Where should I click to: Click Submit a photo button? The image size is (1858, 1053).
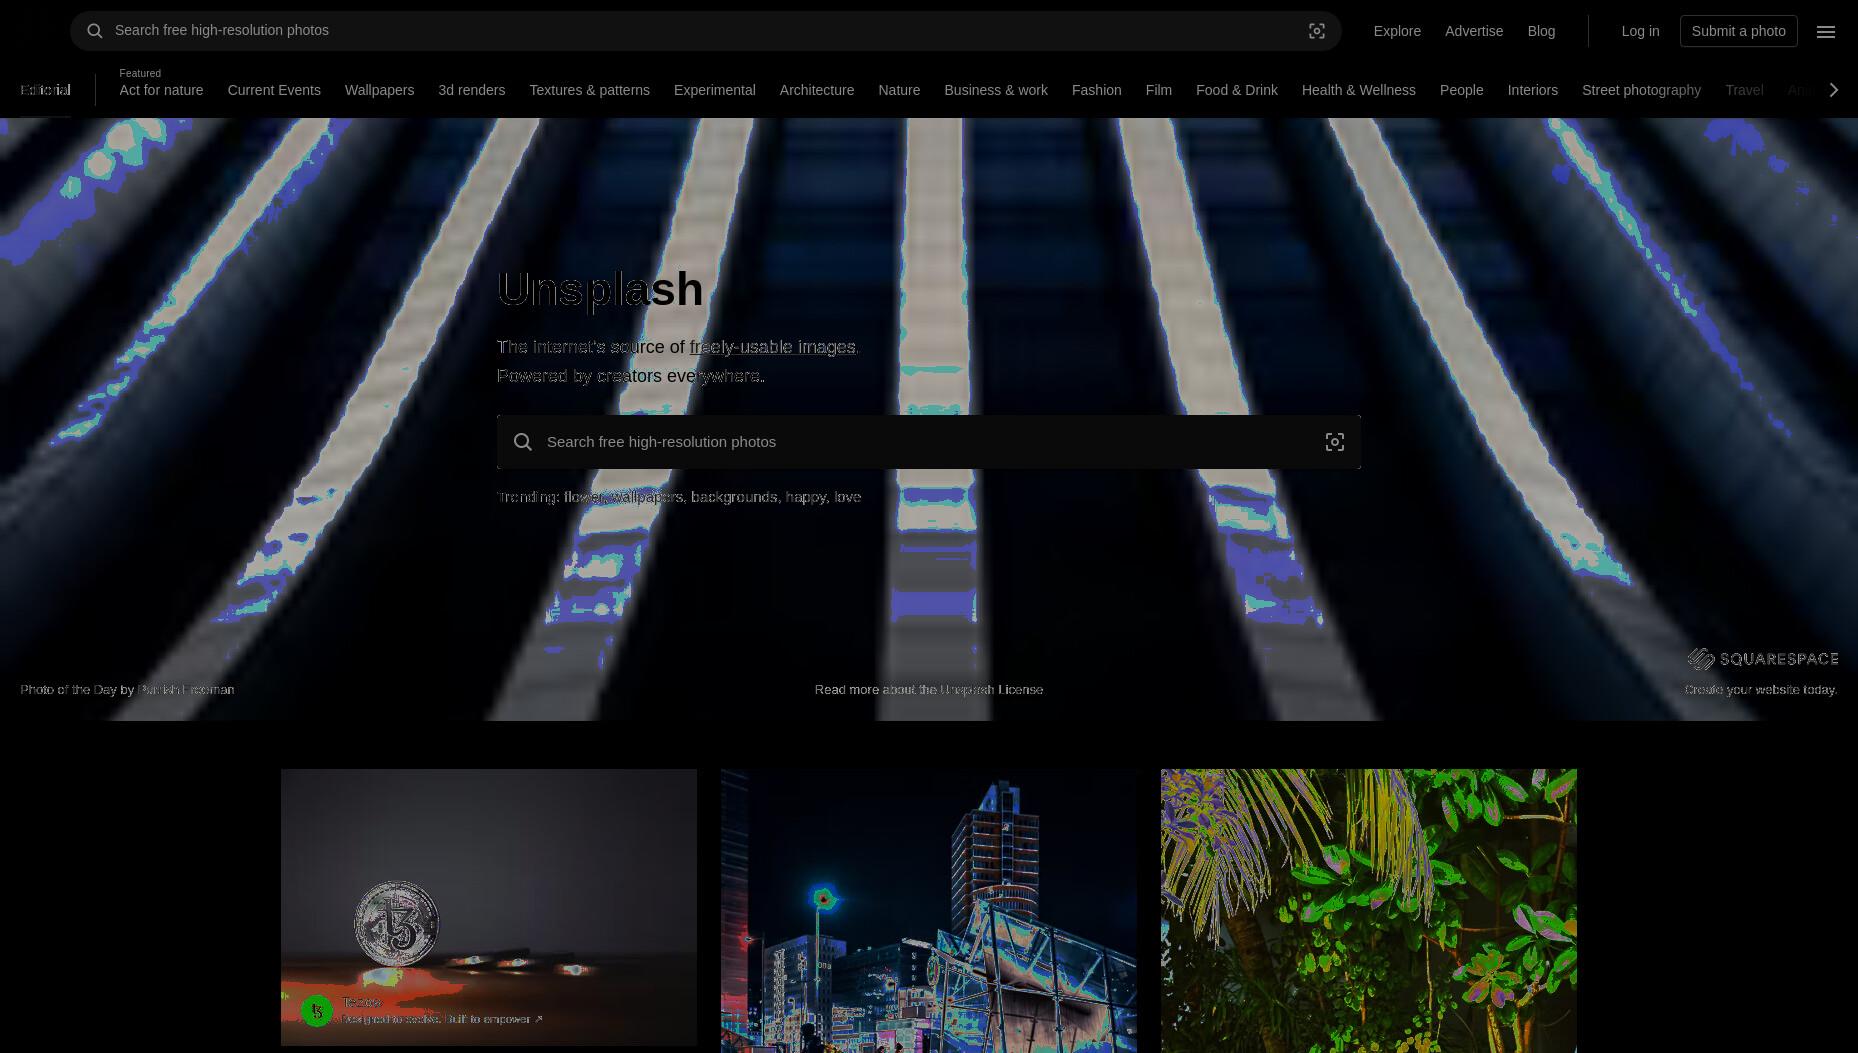pos(1739,31)
